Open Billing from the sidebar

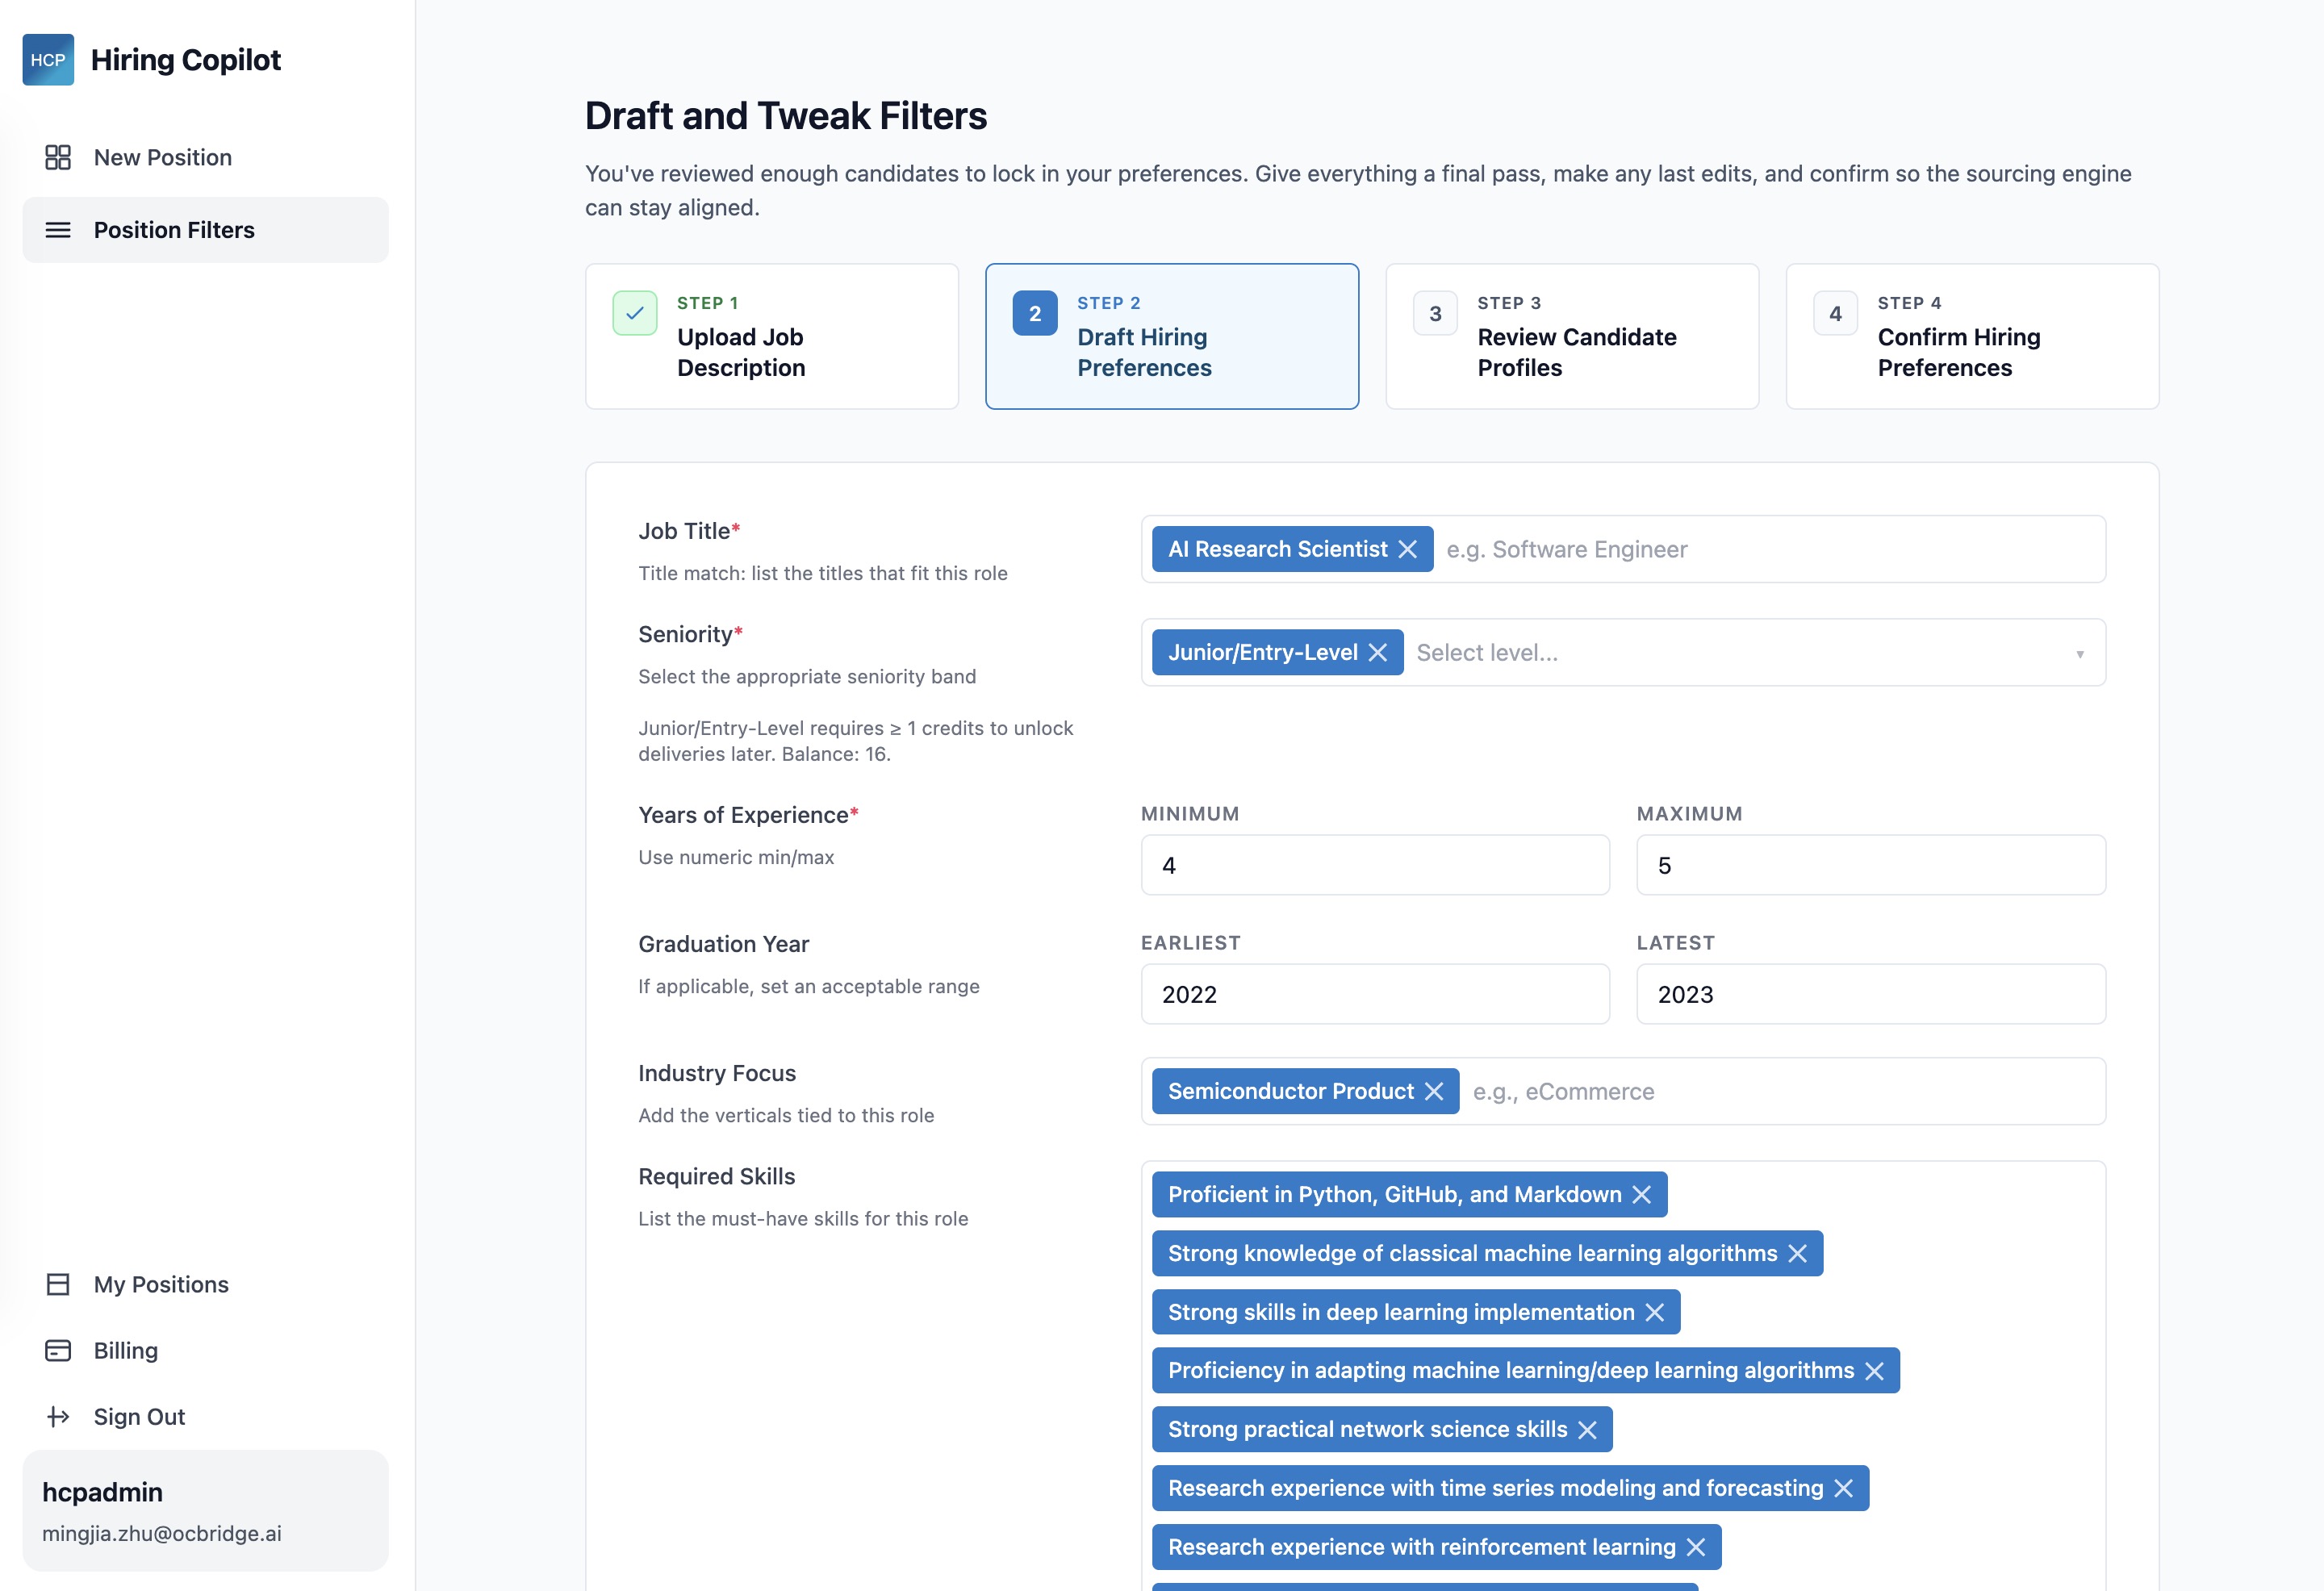point(126,1350)
